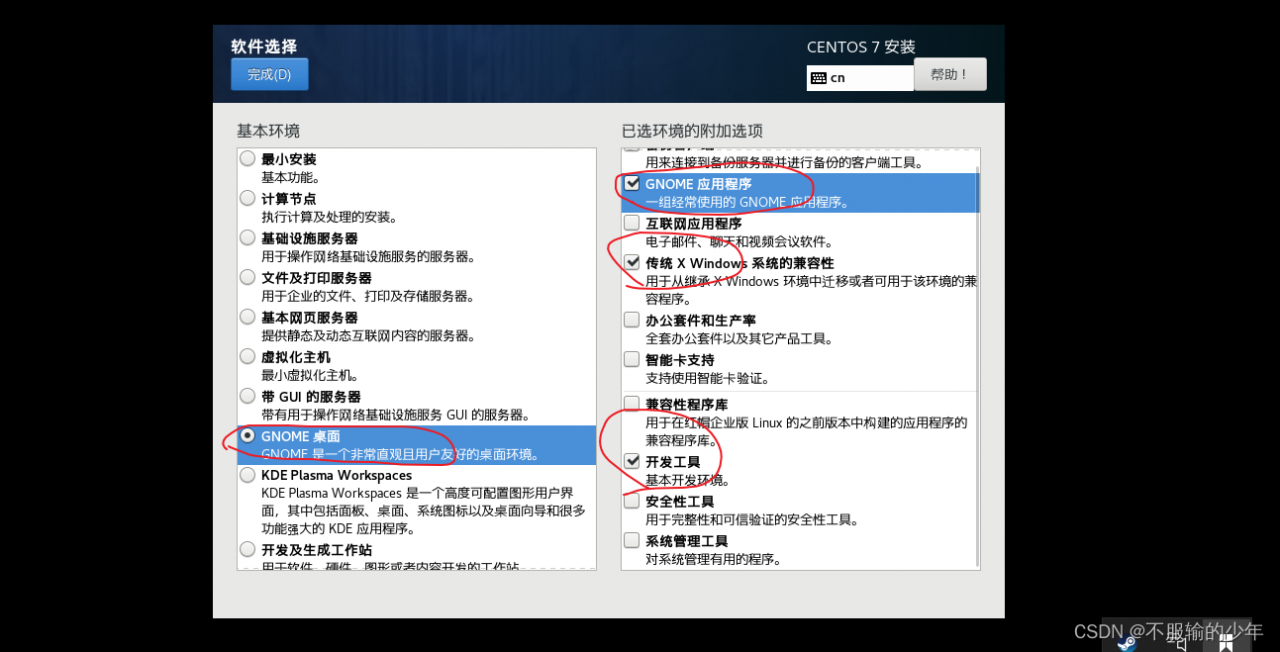Click the keyboard icon beside cn
The height and width of the screenshot is (652, 1280).
tap(818, 77)
